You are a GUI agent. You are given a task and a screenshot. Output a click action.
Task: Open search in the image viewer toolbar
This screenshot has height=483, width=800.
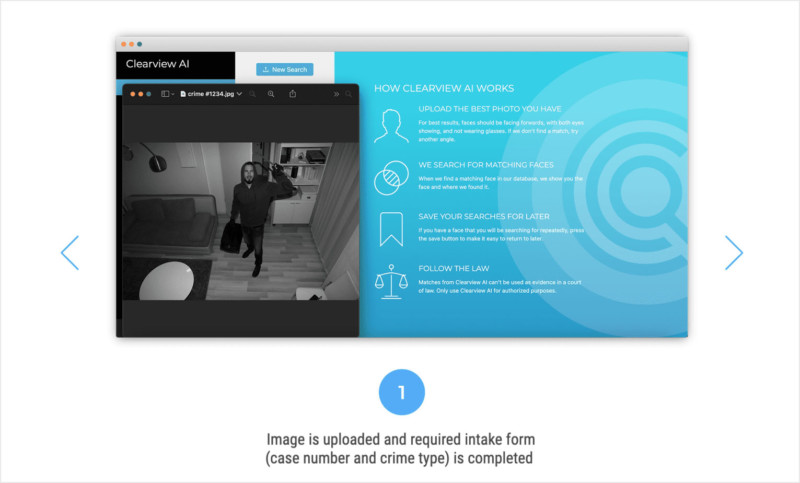[x=348, y=94]
